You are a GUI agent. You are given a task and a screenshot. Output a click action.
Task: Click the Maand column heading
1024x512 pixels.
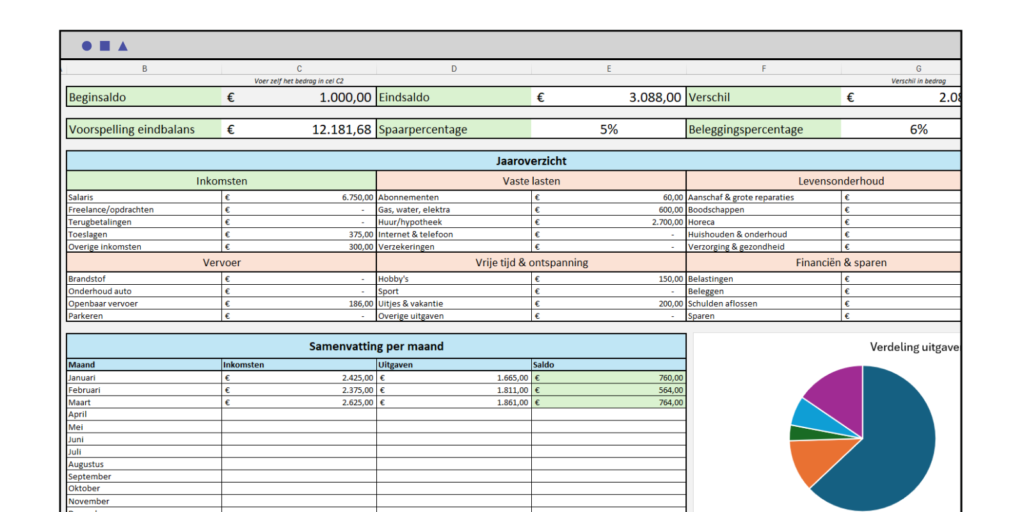pyautogui.click(x=144, y=365)
